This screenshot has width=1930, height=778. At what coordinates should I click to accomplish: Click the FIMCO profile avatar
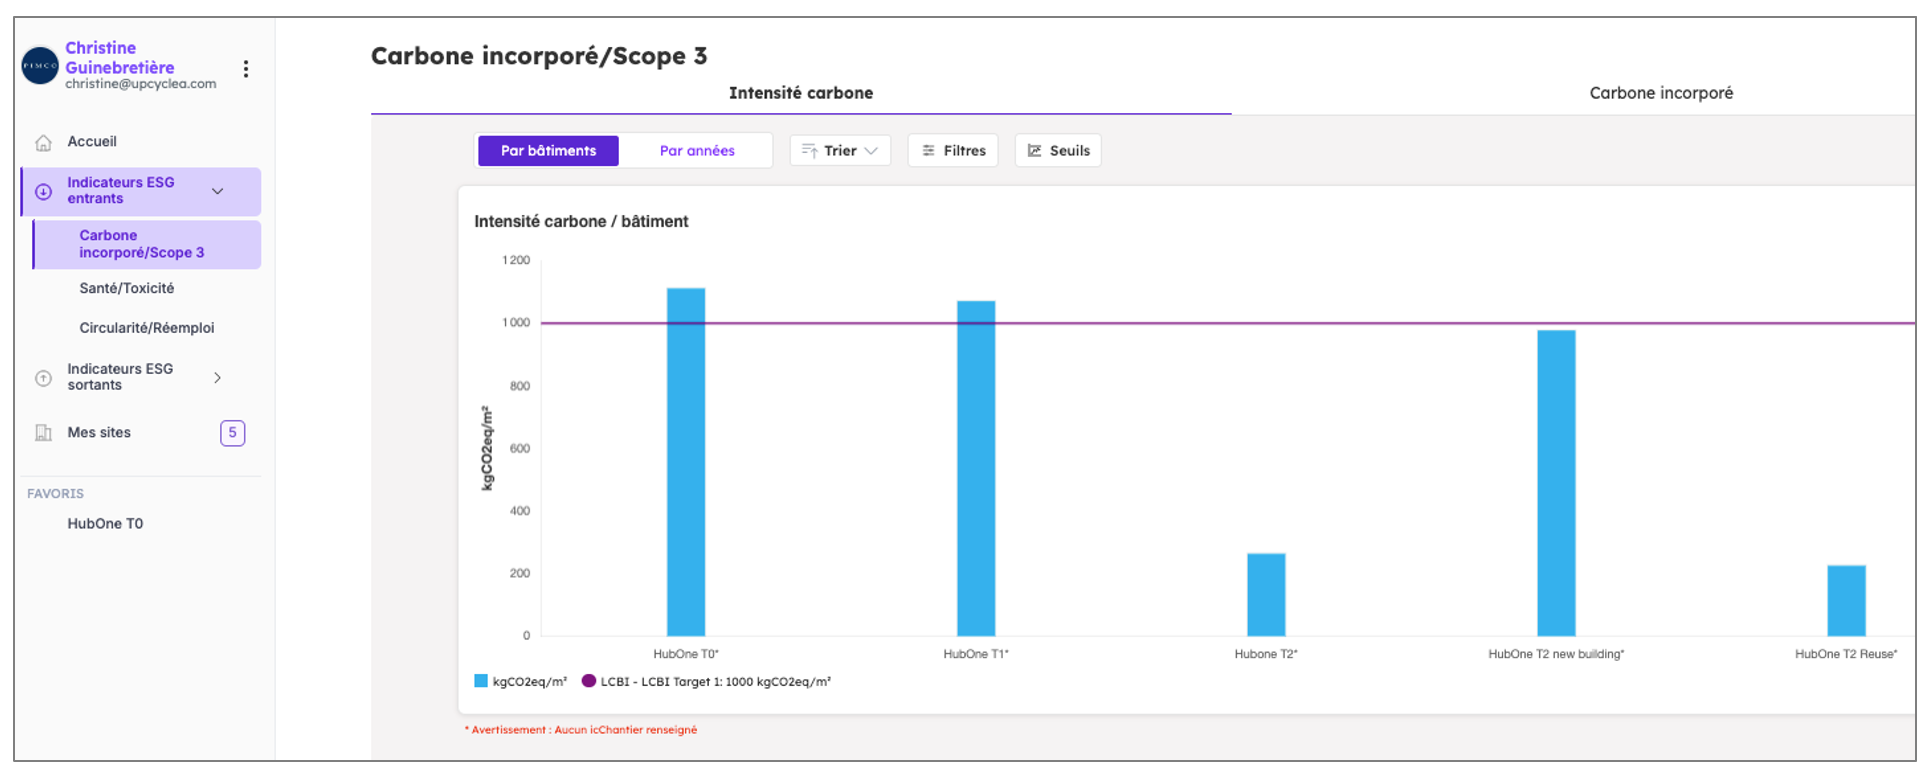[x=40, y=66]
